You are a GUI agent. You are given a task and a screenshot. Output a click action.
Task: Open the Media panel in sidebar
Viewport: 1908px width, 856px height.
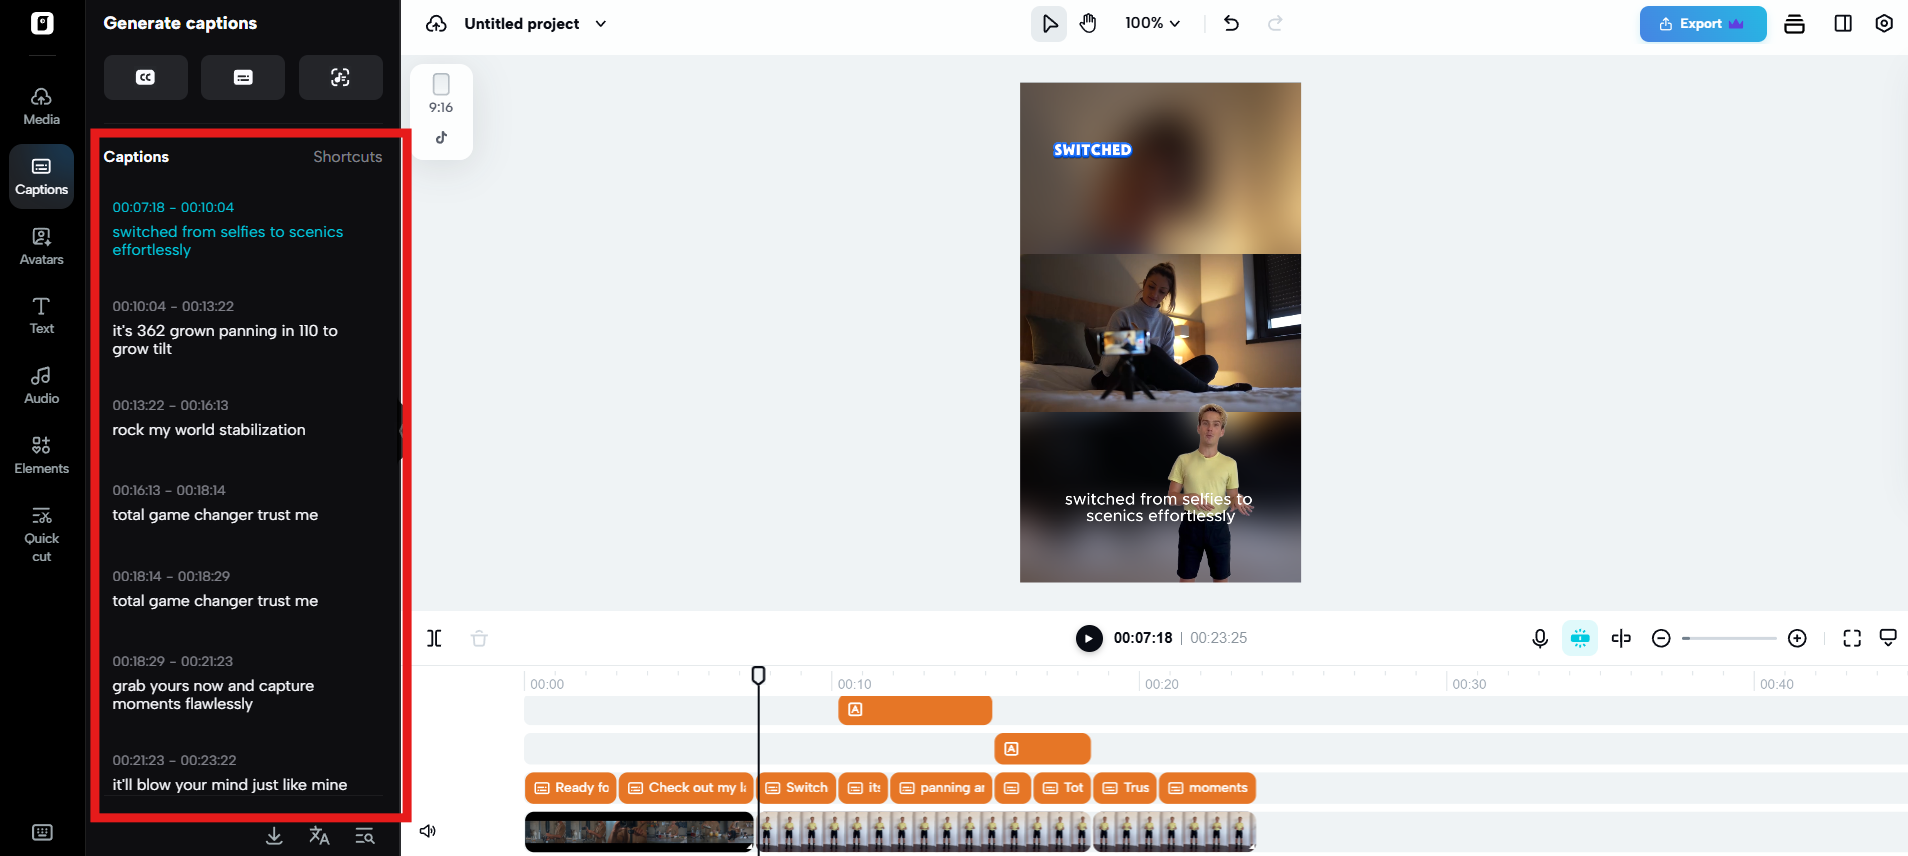point(41,106)
